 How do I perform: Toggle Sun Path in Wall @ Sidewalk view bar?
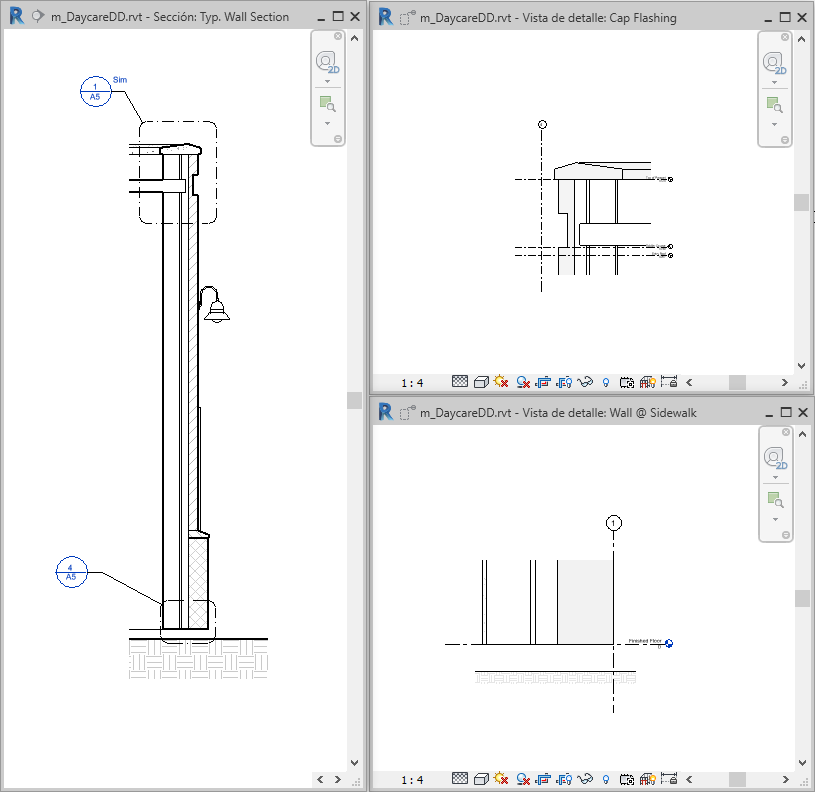(501, 778)
